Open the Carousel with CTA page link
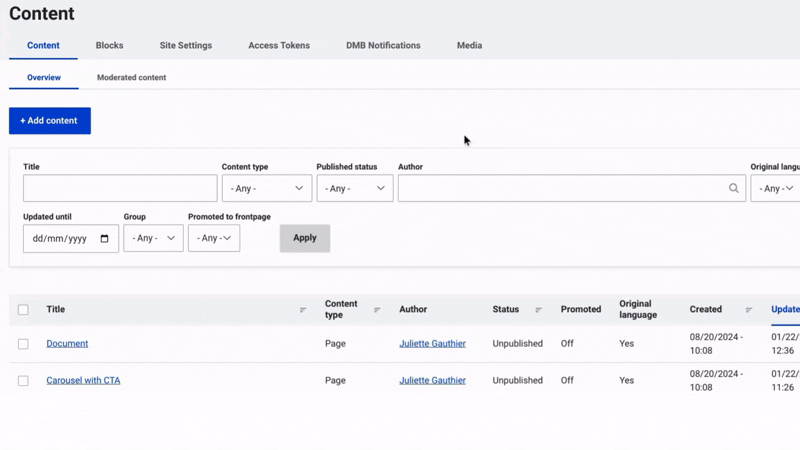Viewport: 800px width, 450px height. 83,380
